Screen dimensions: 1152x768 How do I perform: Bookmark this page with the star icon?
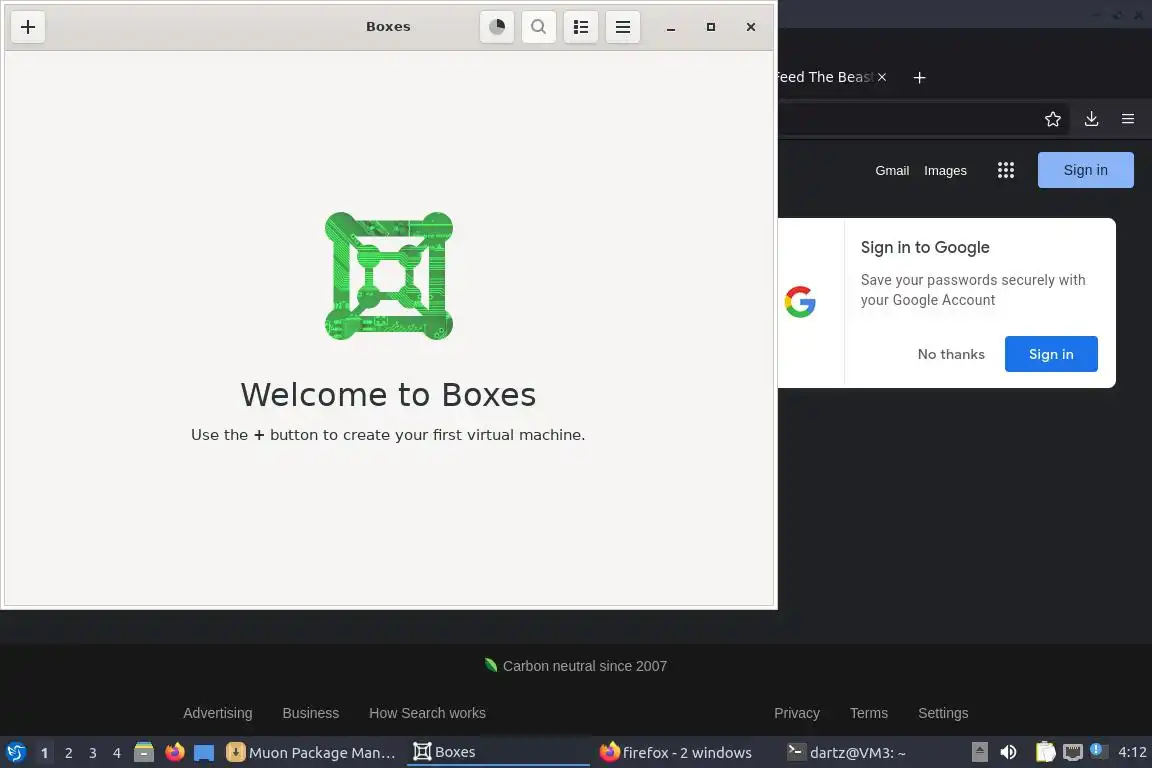1053,119
